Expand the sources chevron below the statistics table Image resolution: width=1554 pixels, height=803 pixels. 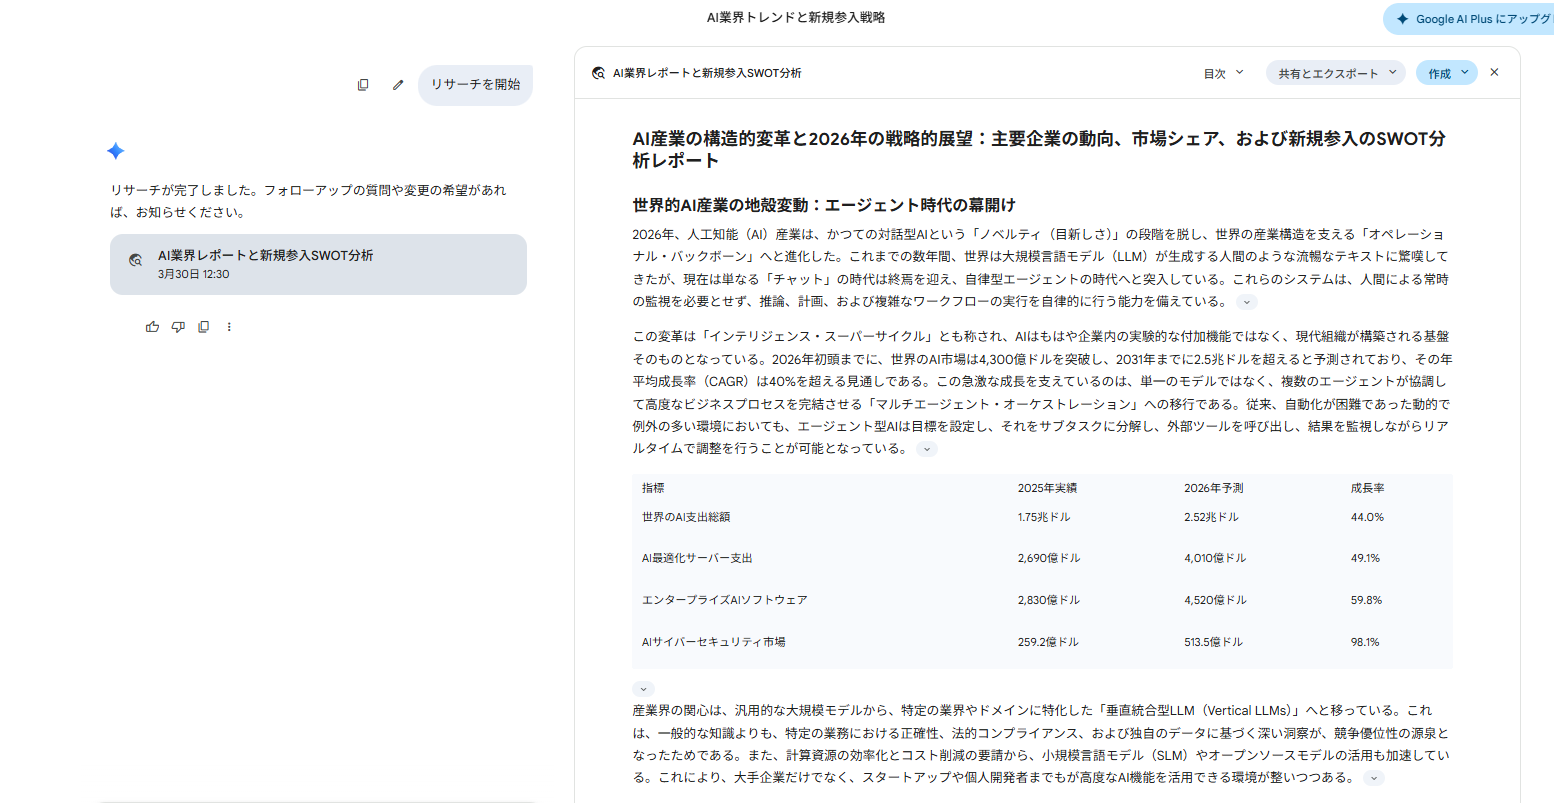click(644, 689)
